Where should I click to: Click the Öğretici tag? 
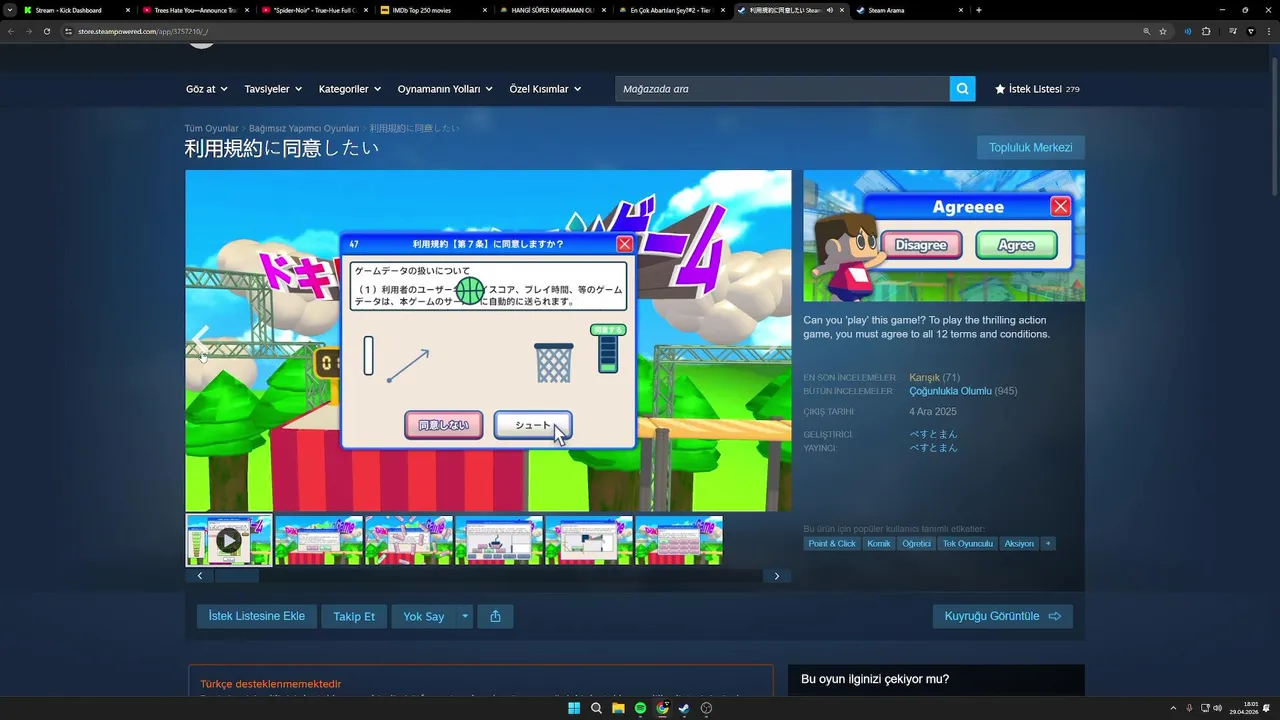pyautogui.click(x=916, y=544)
